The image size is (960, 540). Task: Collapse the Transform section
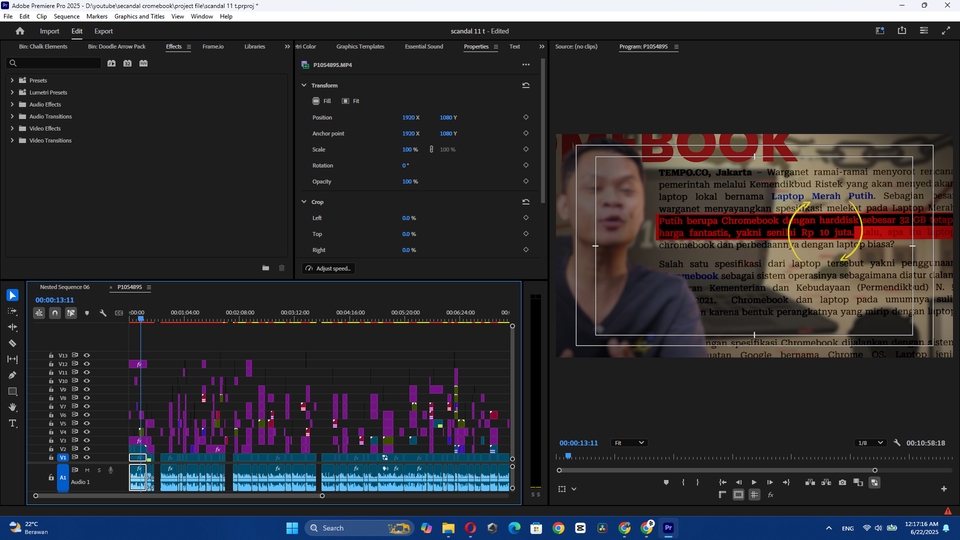point(304,85)
